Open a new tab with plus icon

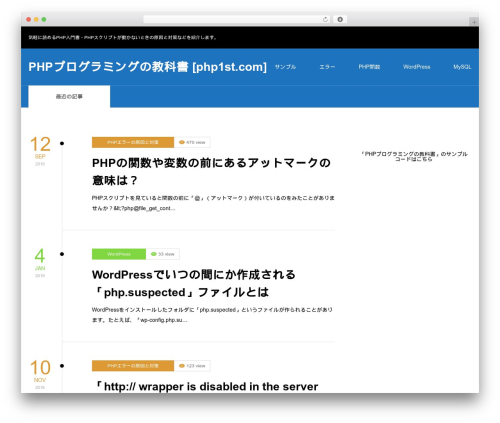(474, 22)
